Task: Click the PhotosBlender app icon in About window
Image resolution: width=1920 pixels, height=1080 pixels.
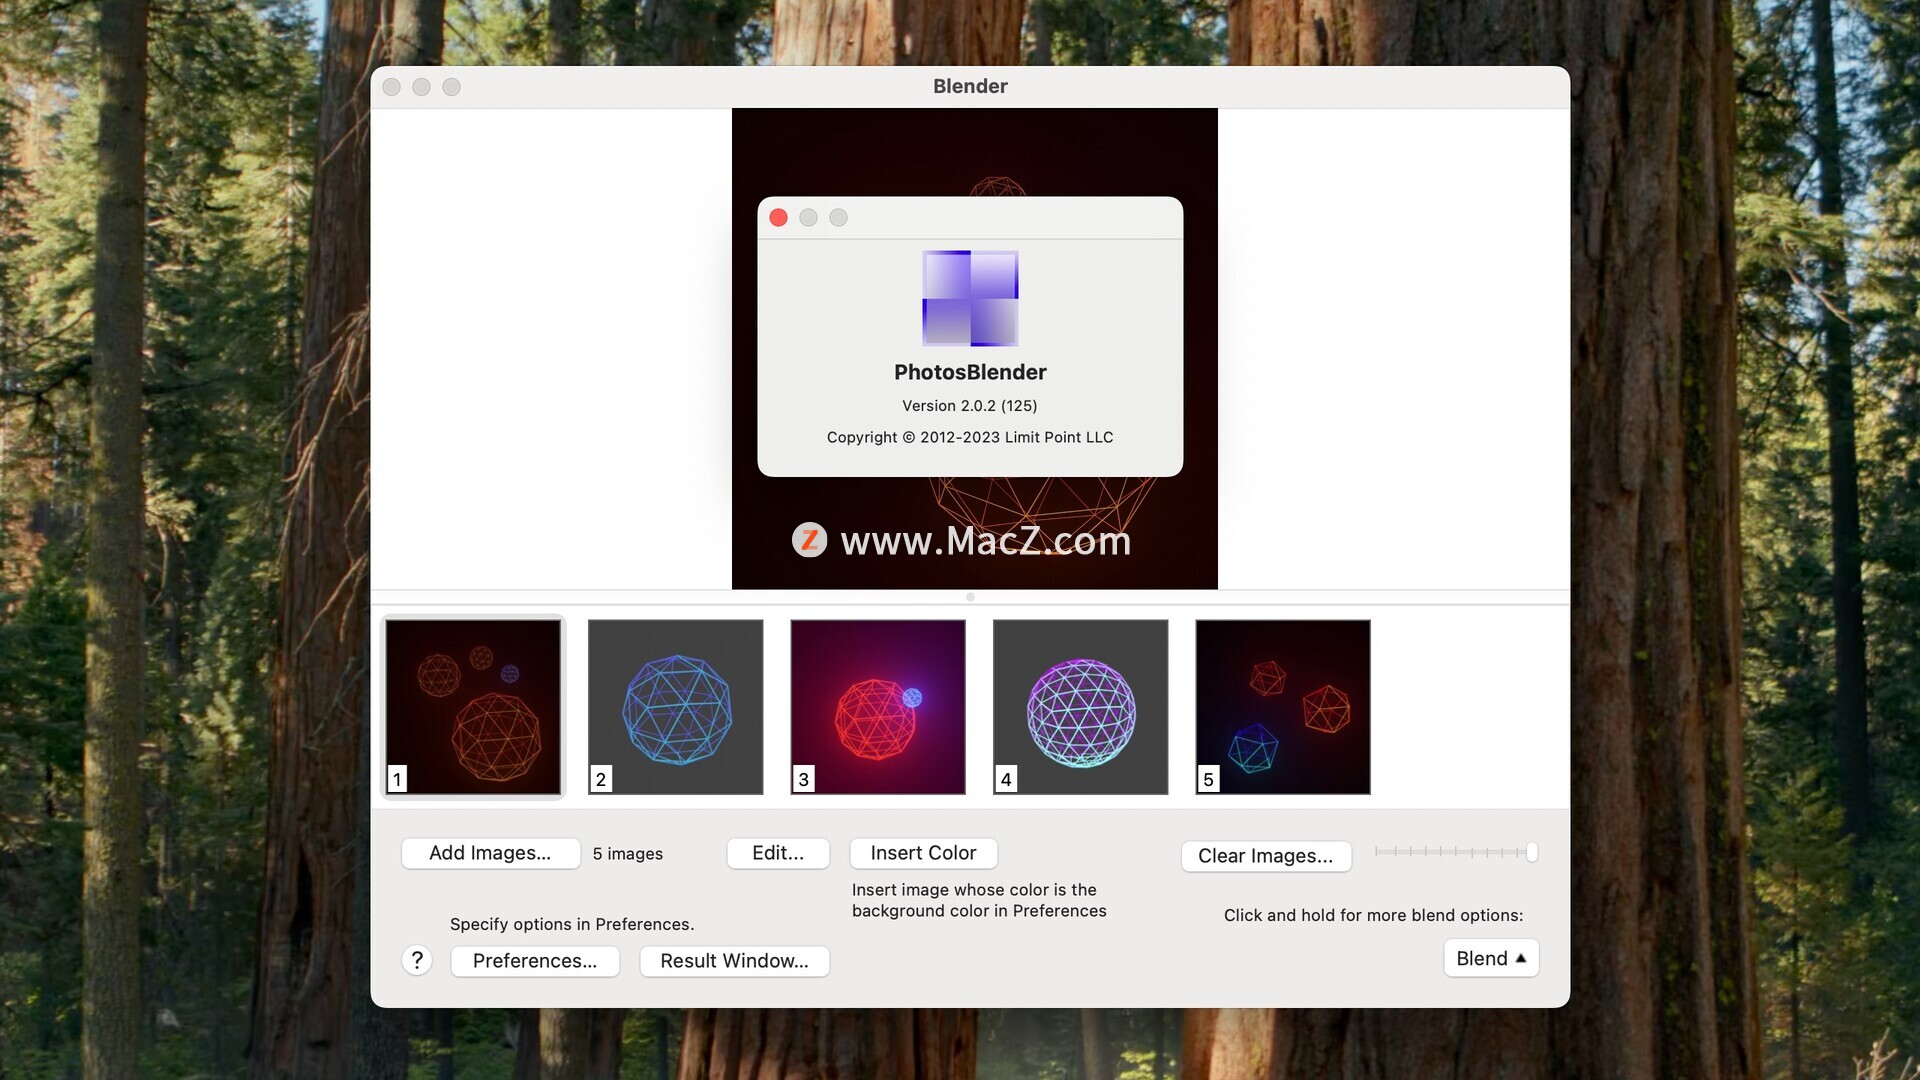Action: (970, 298)
